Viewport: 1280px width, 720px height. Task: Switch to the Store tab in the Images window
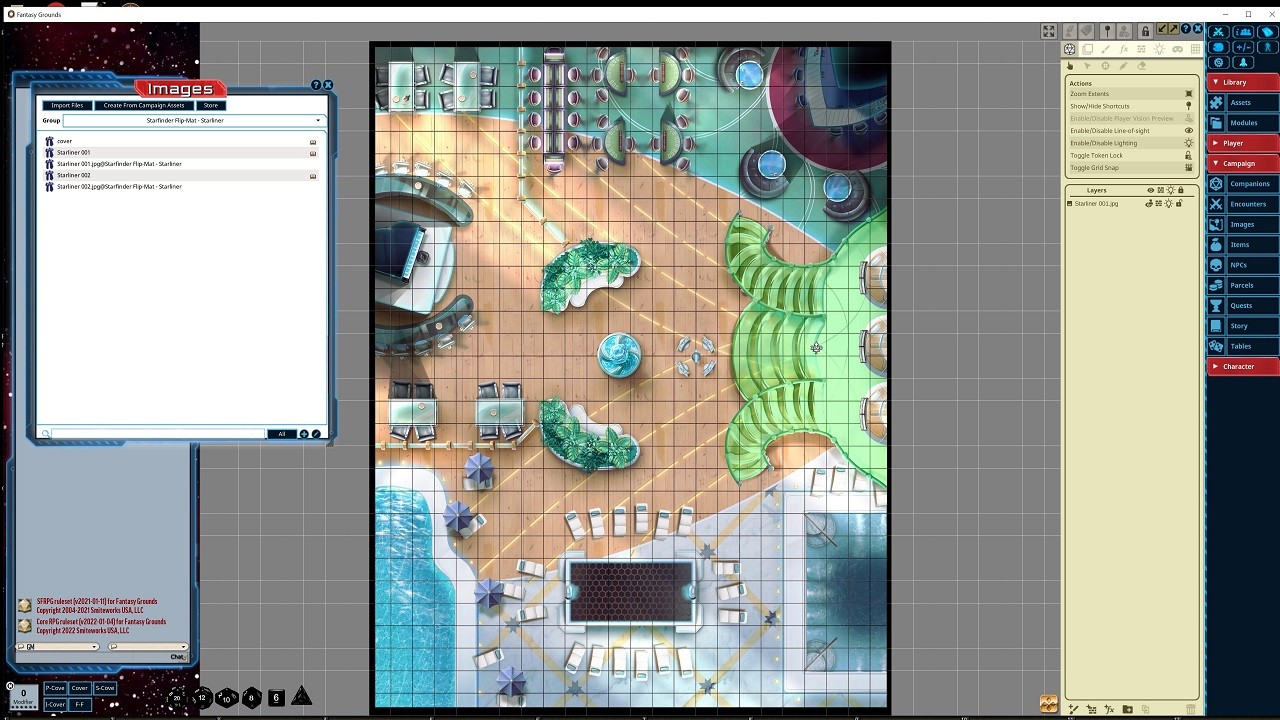click(x=210, y=105)
